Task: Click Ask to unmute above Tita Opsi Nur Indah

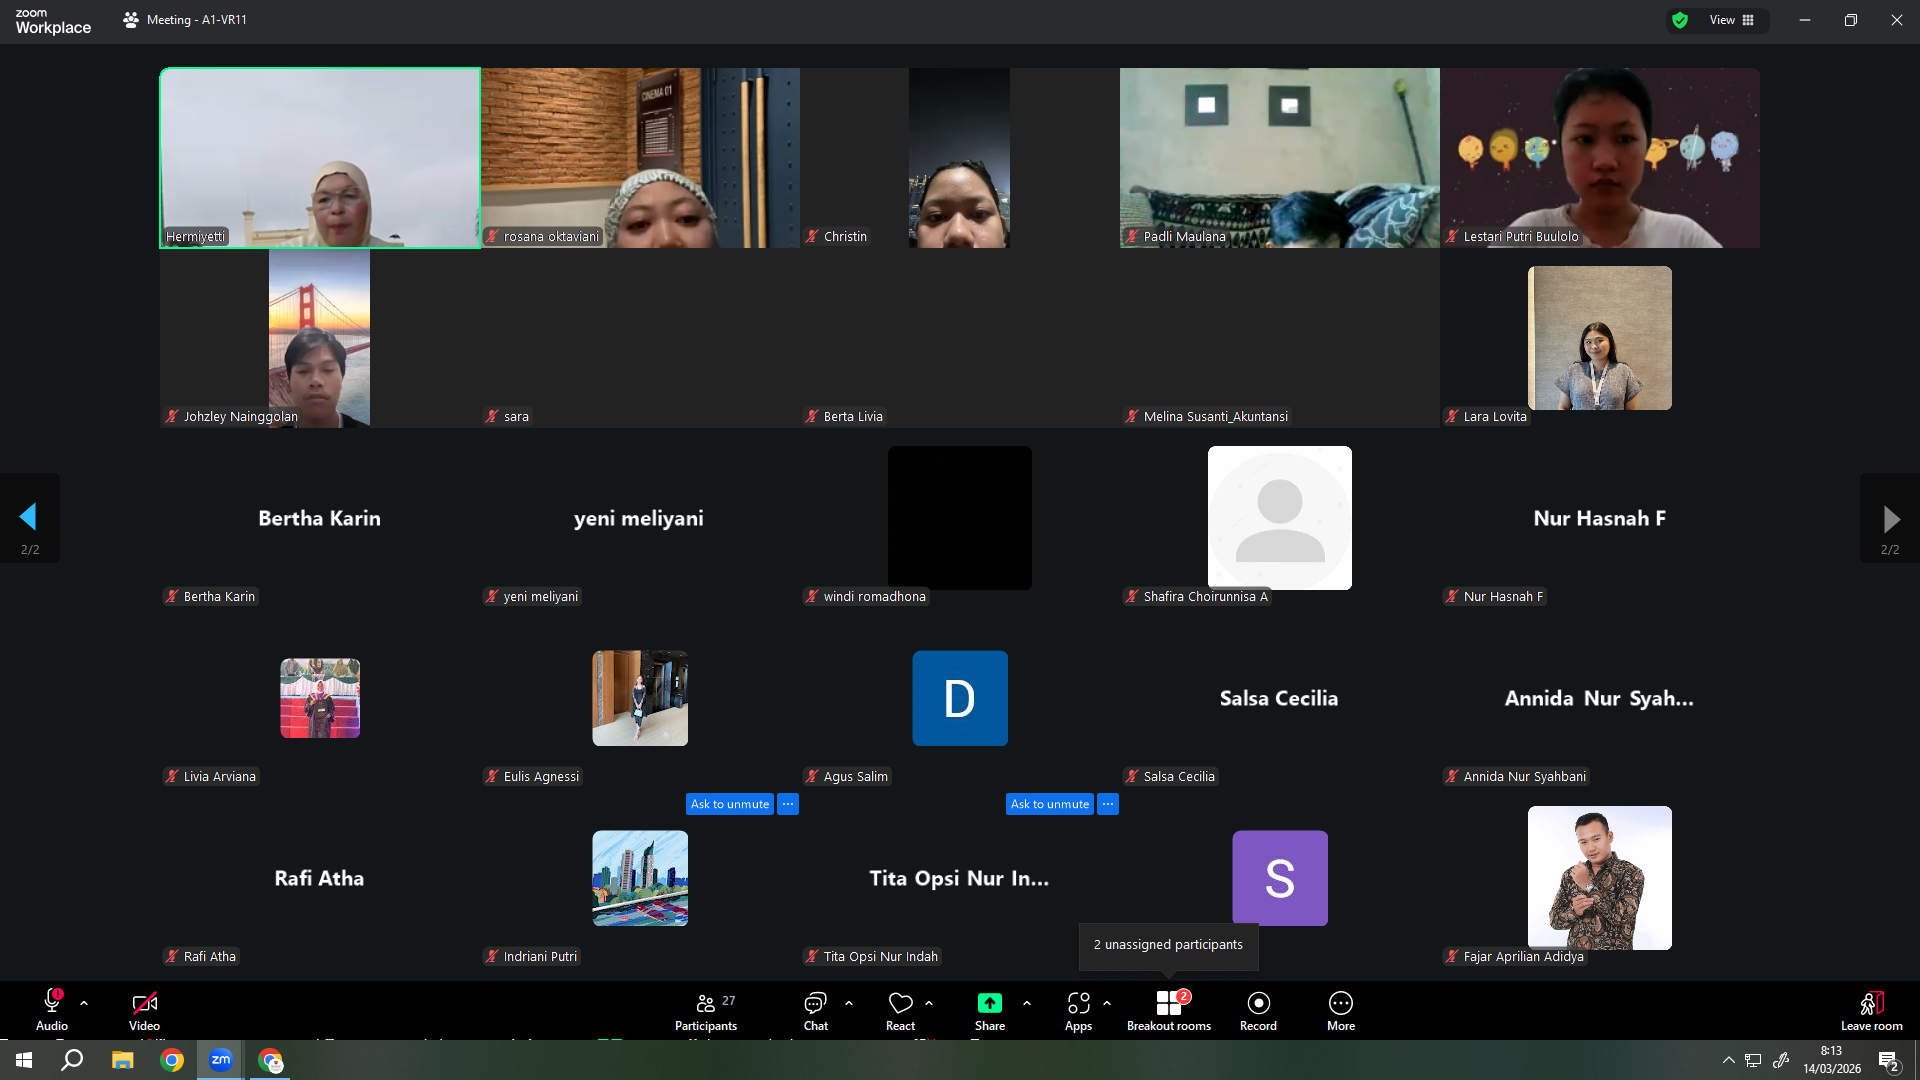Action: (x=1050, y=804)
